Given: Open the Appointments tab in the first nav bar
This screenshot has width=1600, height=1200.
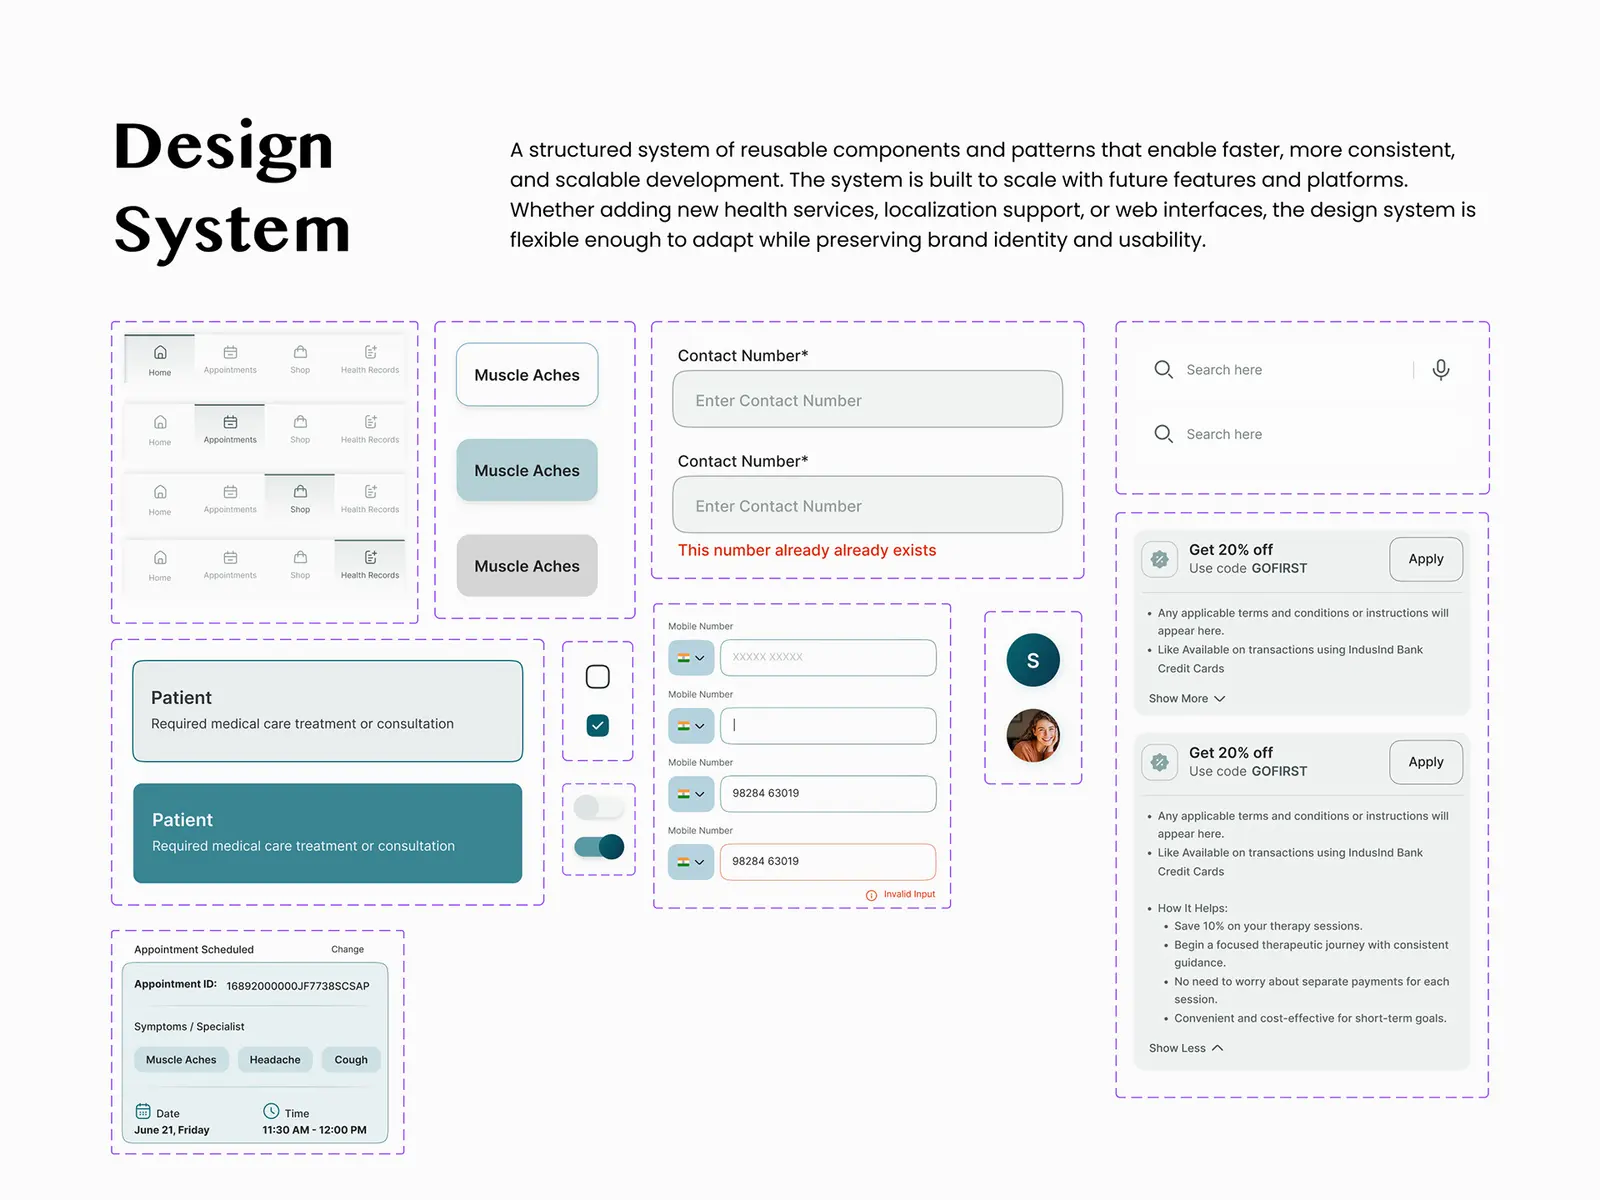Looking at the screenshot, I should coord(230,359).
